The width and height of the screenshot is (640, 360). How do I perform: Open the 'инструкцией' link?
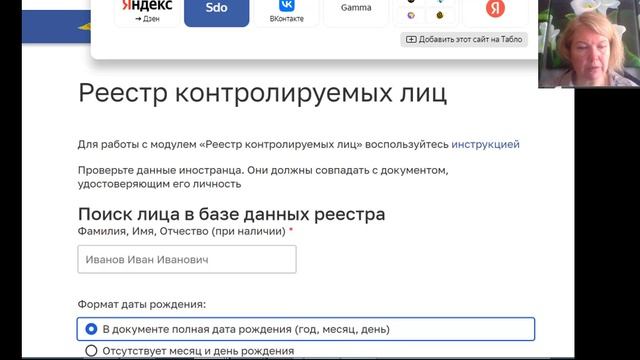pyautogui.click(x=485, y=144)
